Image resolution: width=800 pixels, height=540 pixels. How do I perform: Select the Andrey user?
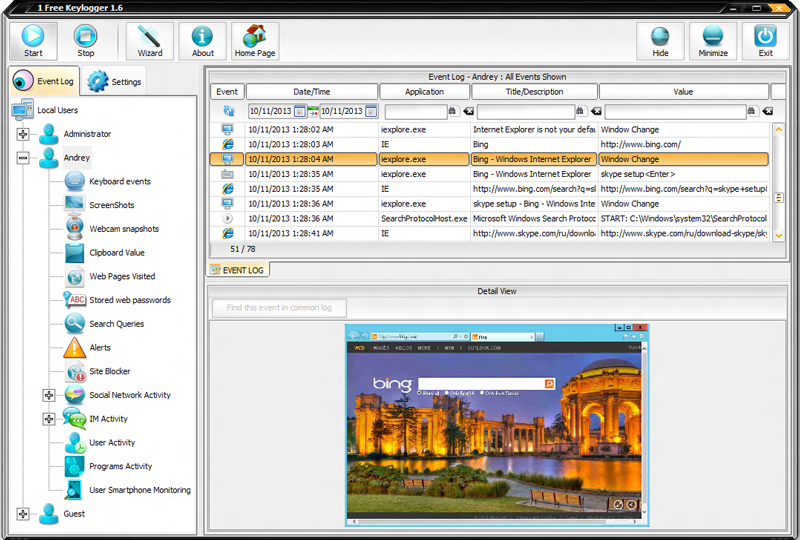[x=77, y=158]
